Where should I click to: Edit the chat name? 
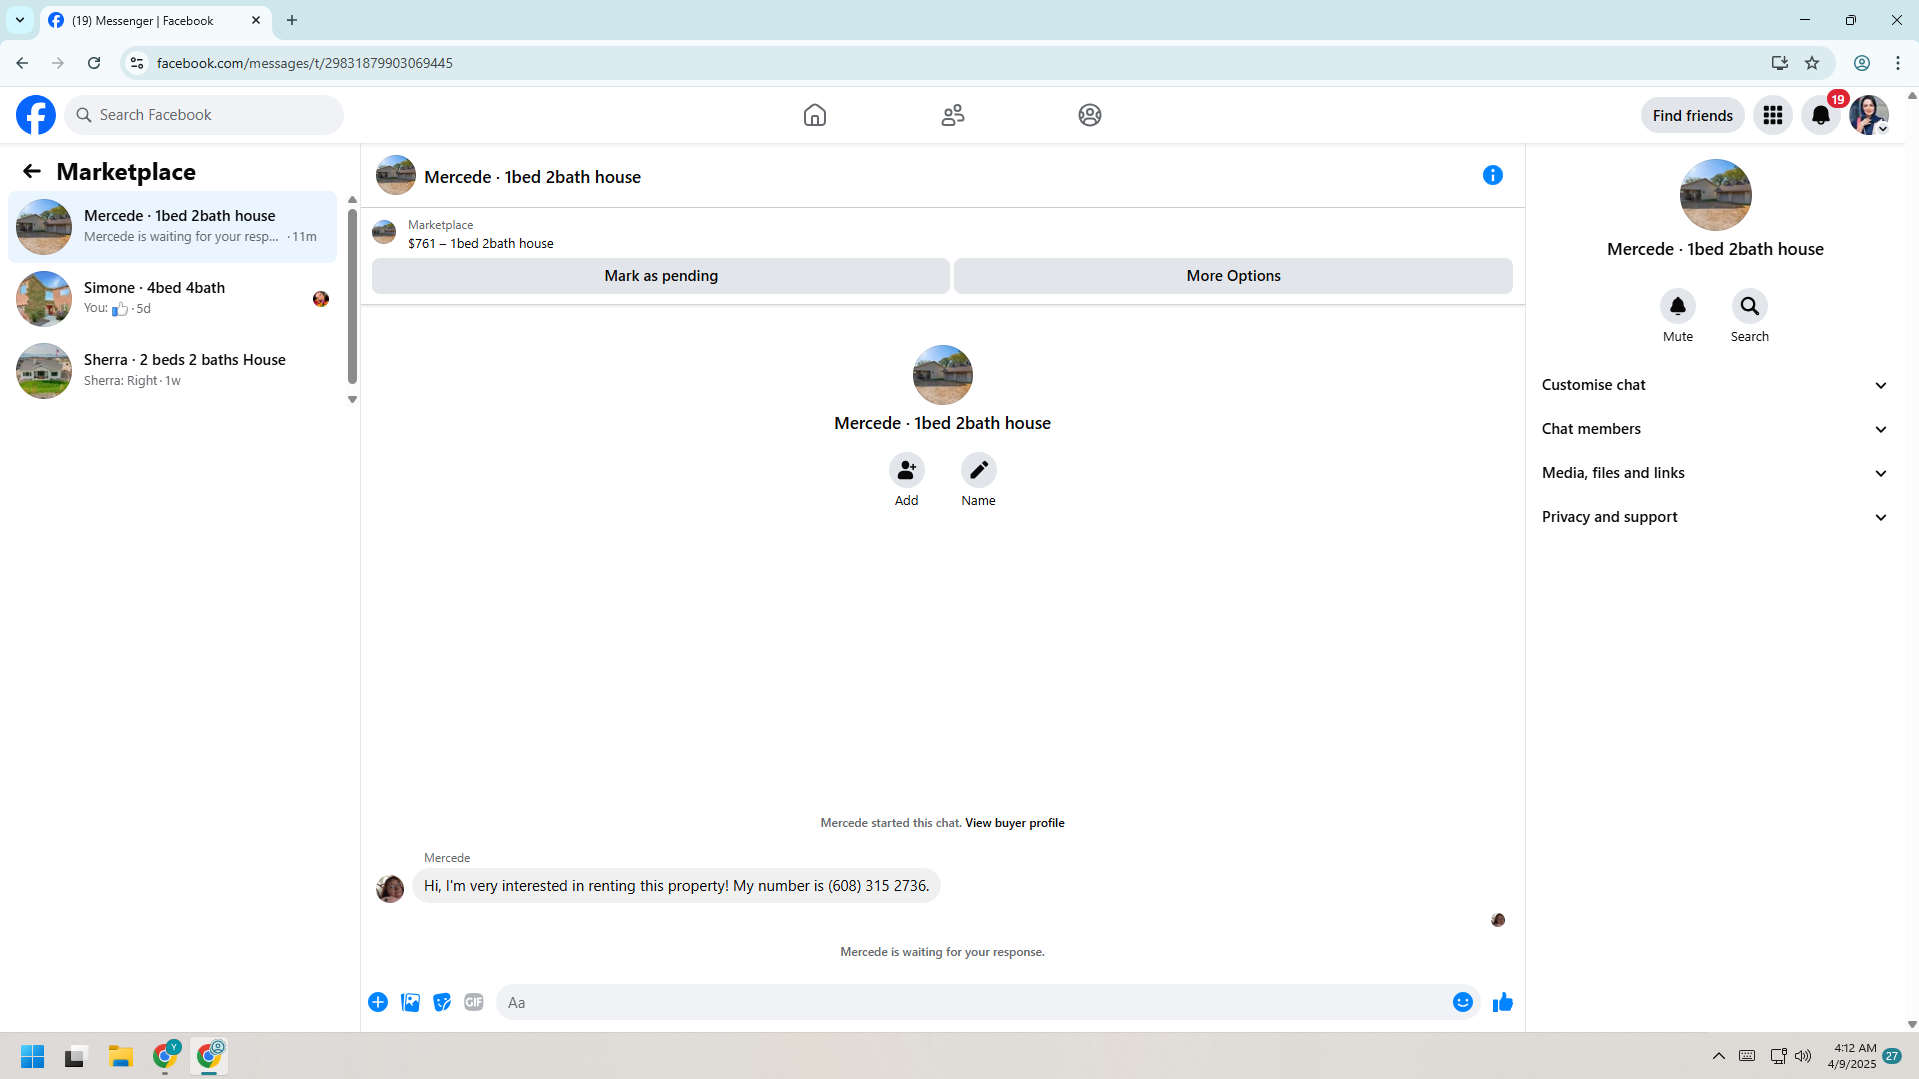tap(979, 470)
